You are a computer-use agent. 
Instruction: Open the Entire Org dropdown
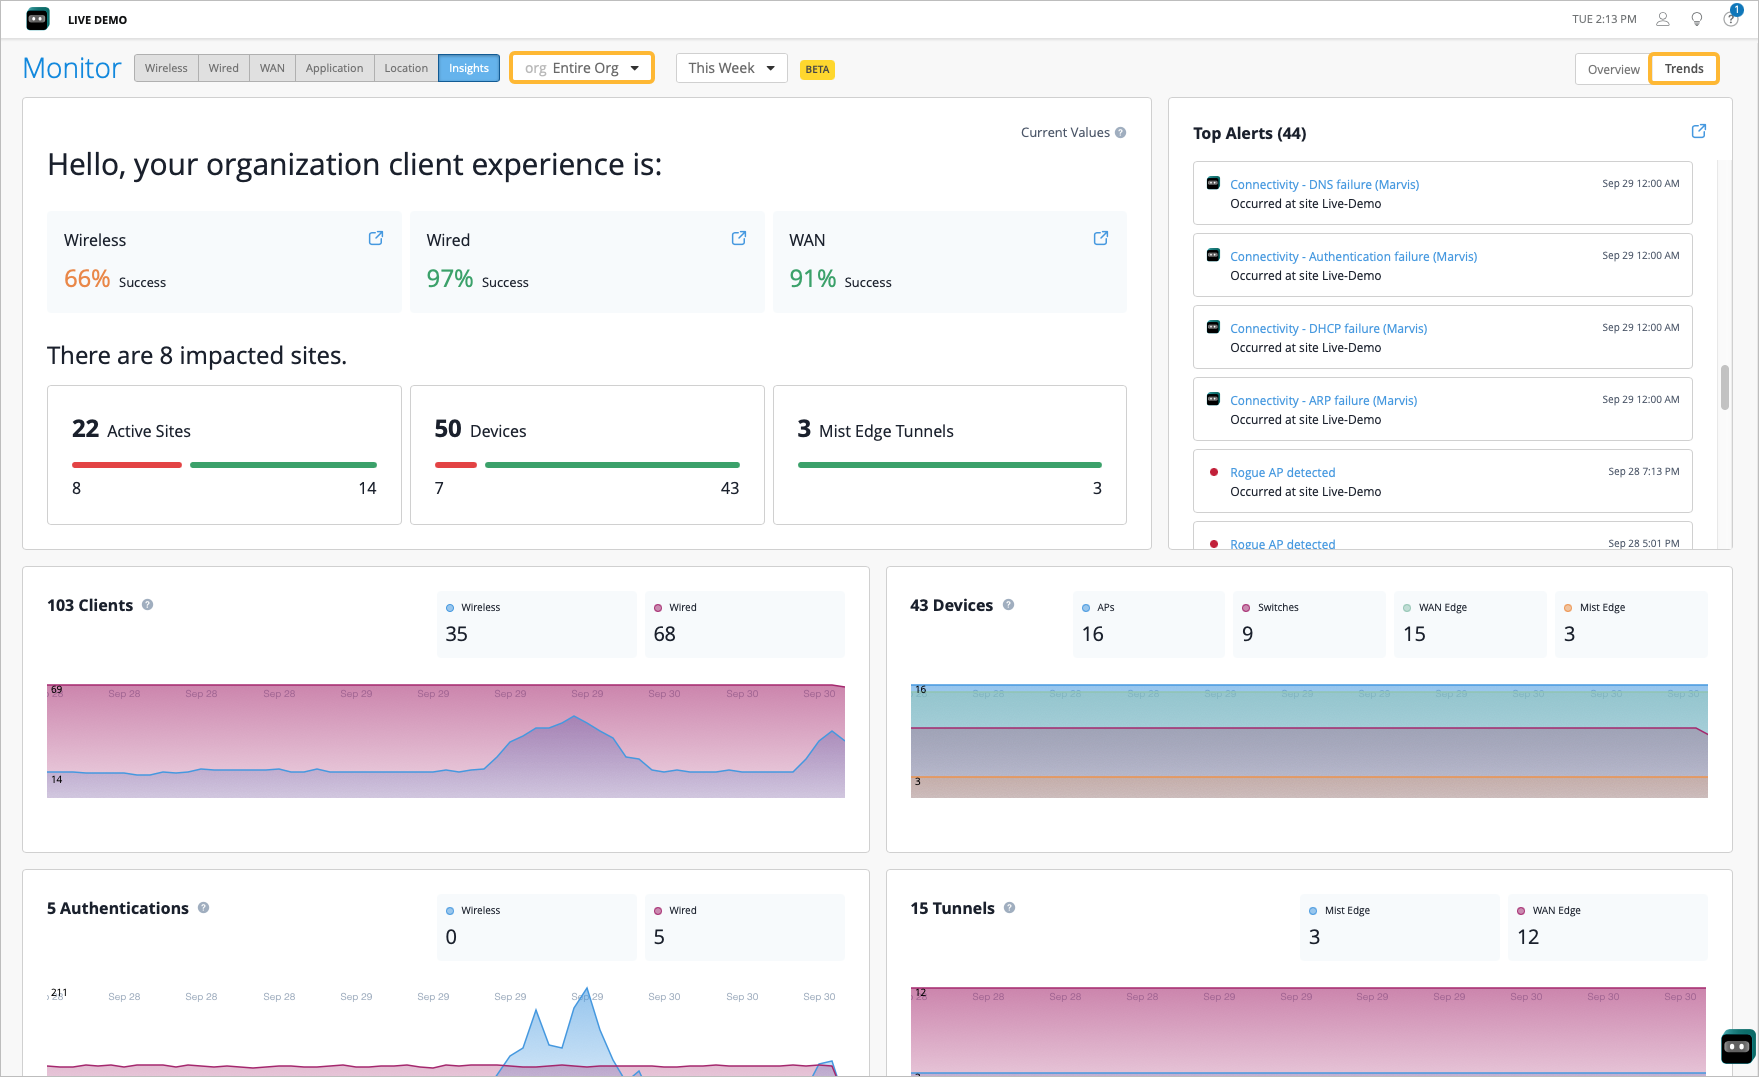tap(581, 67)
